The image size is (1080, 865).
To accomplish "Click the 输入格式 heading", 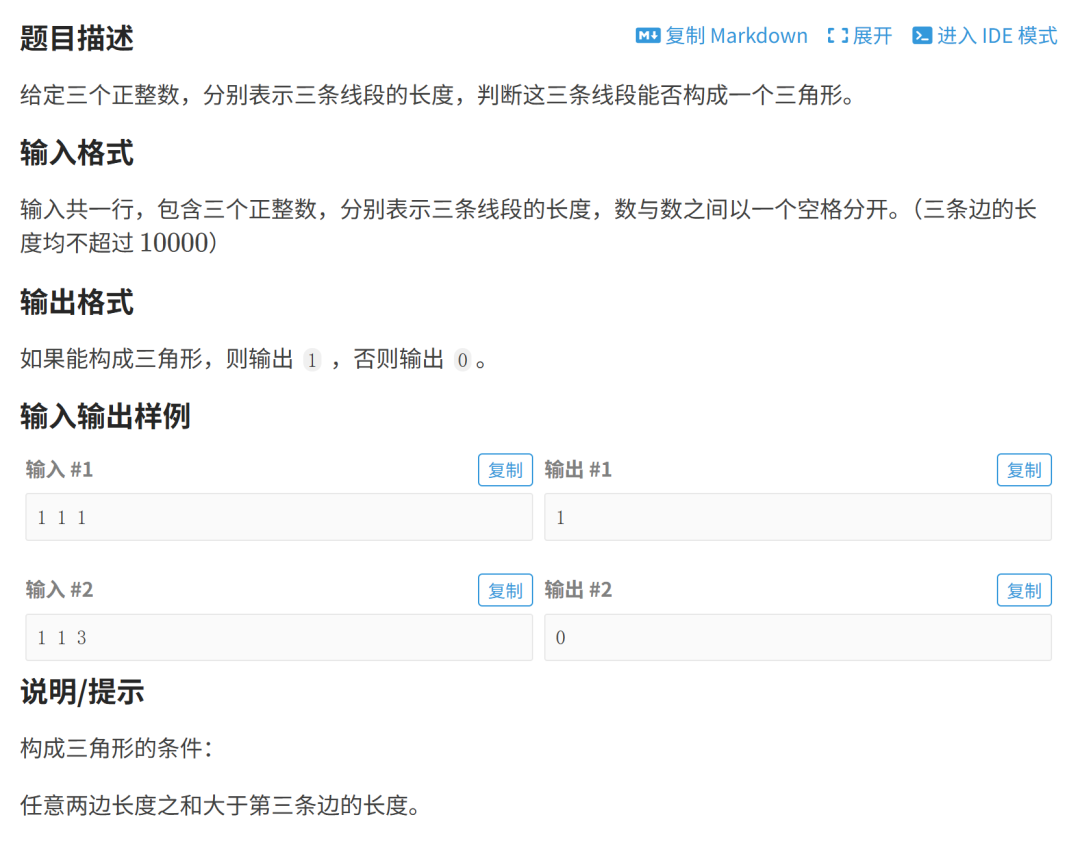I will [x=76, y=153].
